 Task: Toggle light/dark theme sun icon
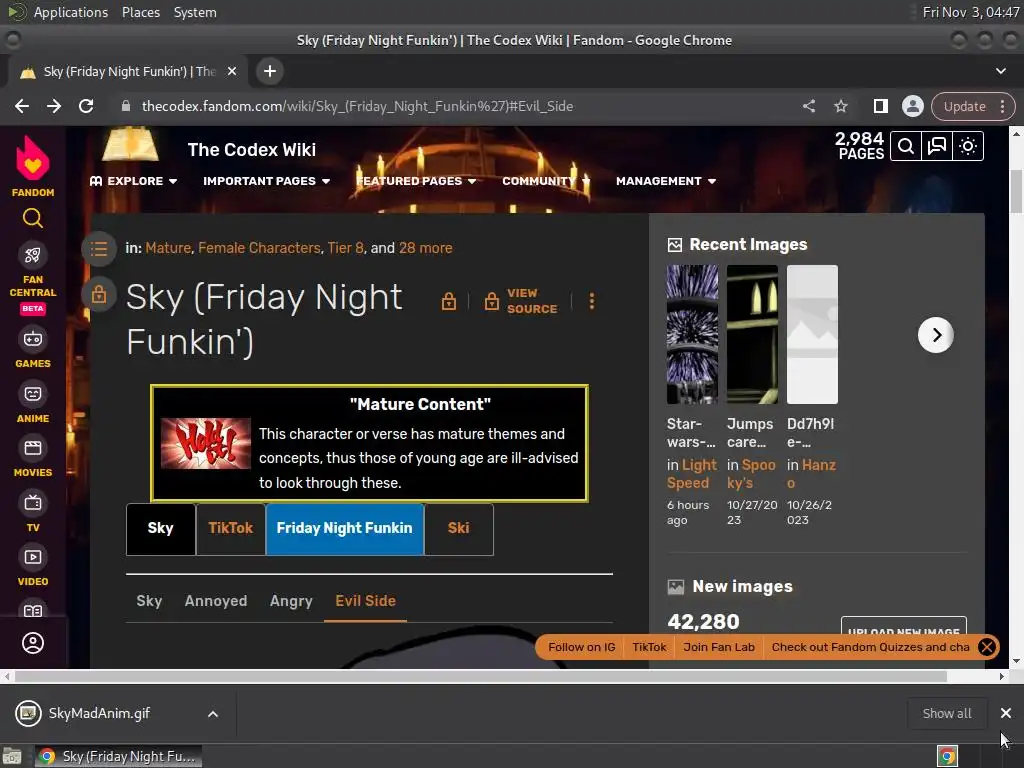pos(968,146)
